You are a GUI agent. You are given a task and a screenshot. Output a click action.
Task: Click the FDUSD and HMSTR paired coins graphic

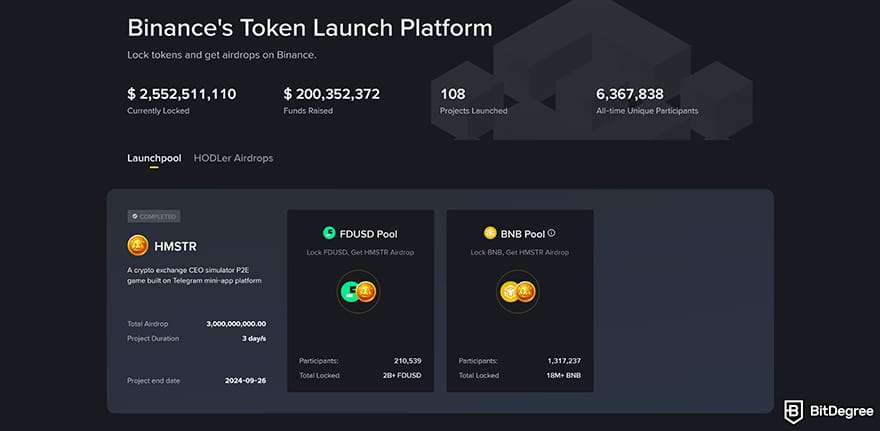(x=359, y=292)
